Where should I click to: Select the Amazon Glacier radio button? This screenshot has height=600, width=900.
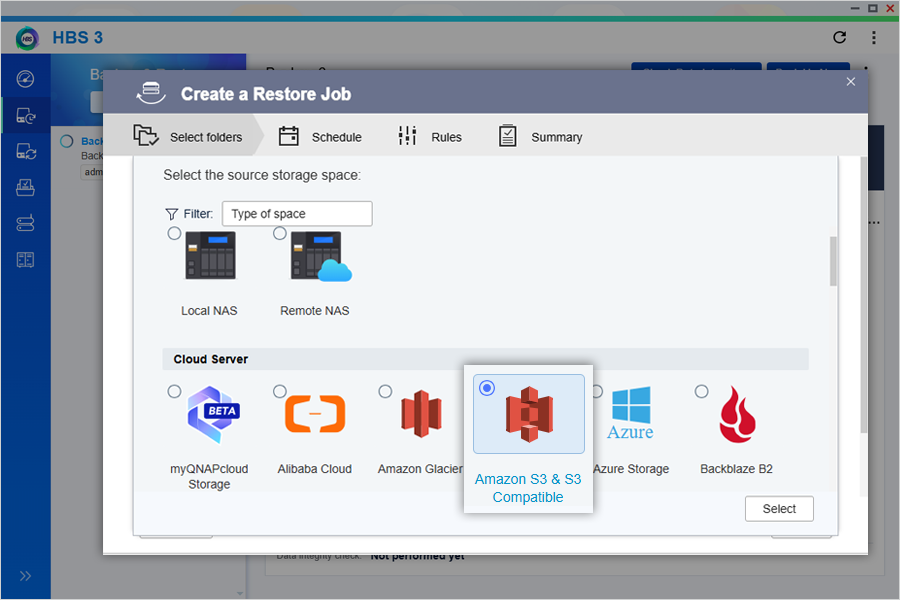[x=385, y=392]
